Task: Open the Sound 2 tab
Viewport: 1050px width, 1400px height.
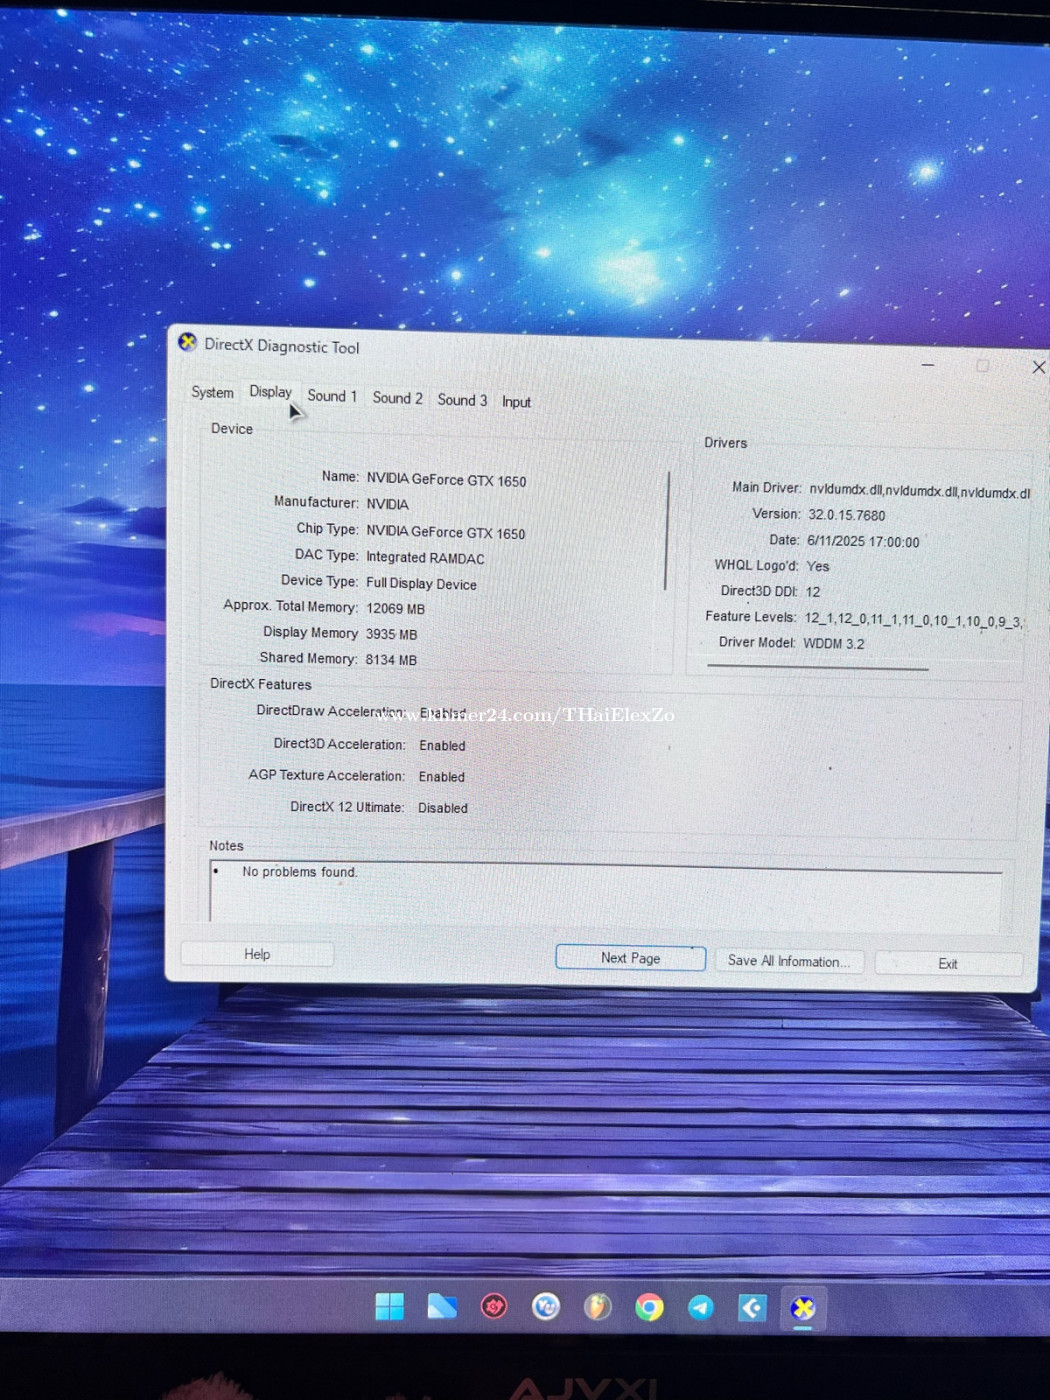Action: 397,398
